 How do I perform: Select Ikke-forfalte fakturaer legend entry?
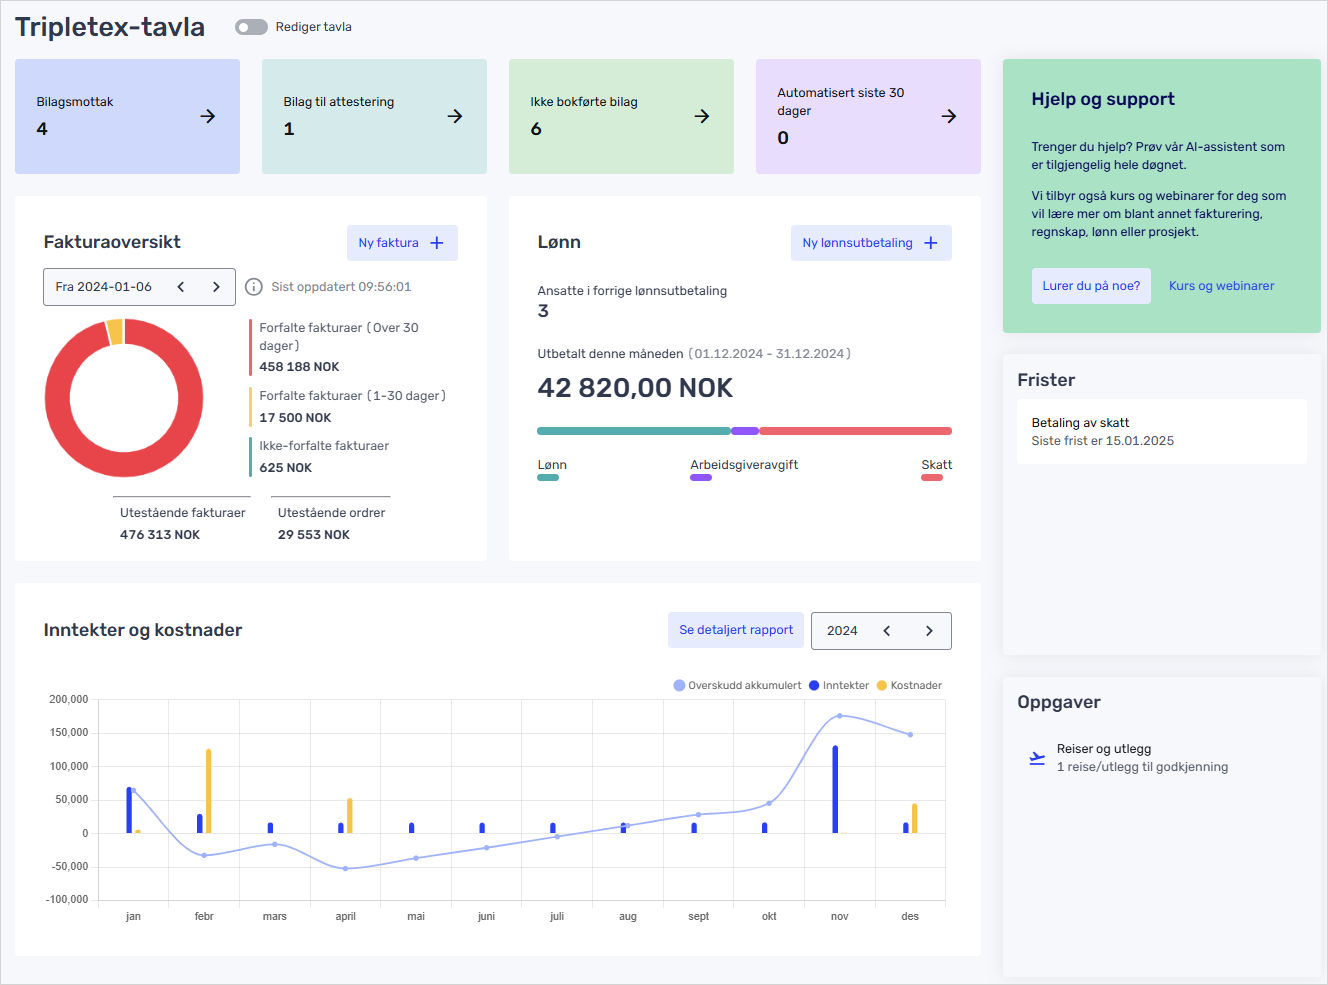point(322,457)
